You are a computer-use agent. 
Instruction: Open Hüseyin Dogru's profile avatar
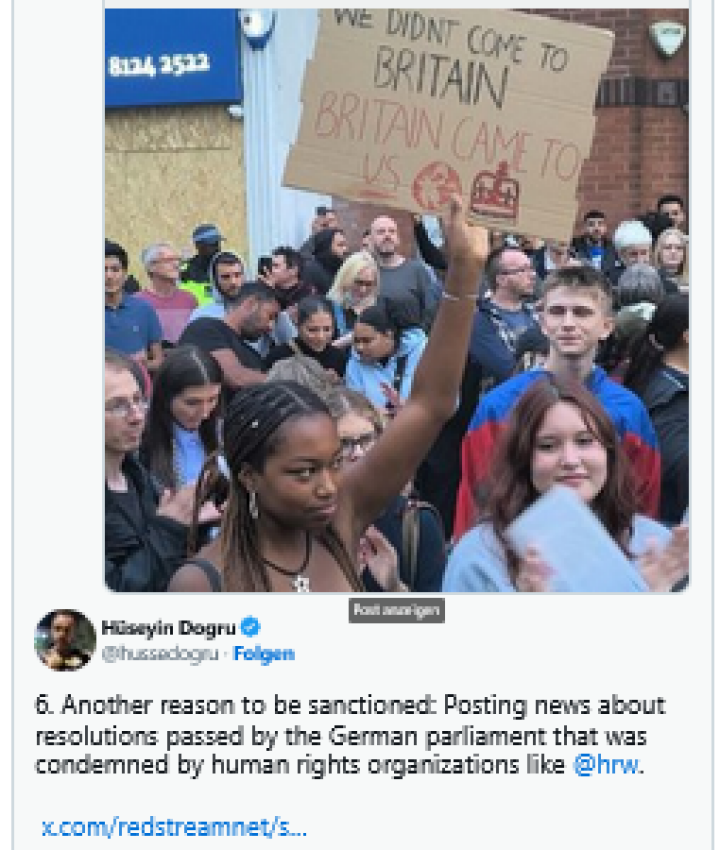pyautogui.click(x=65, y=640)
